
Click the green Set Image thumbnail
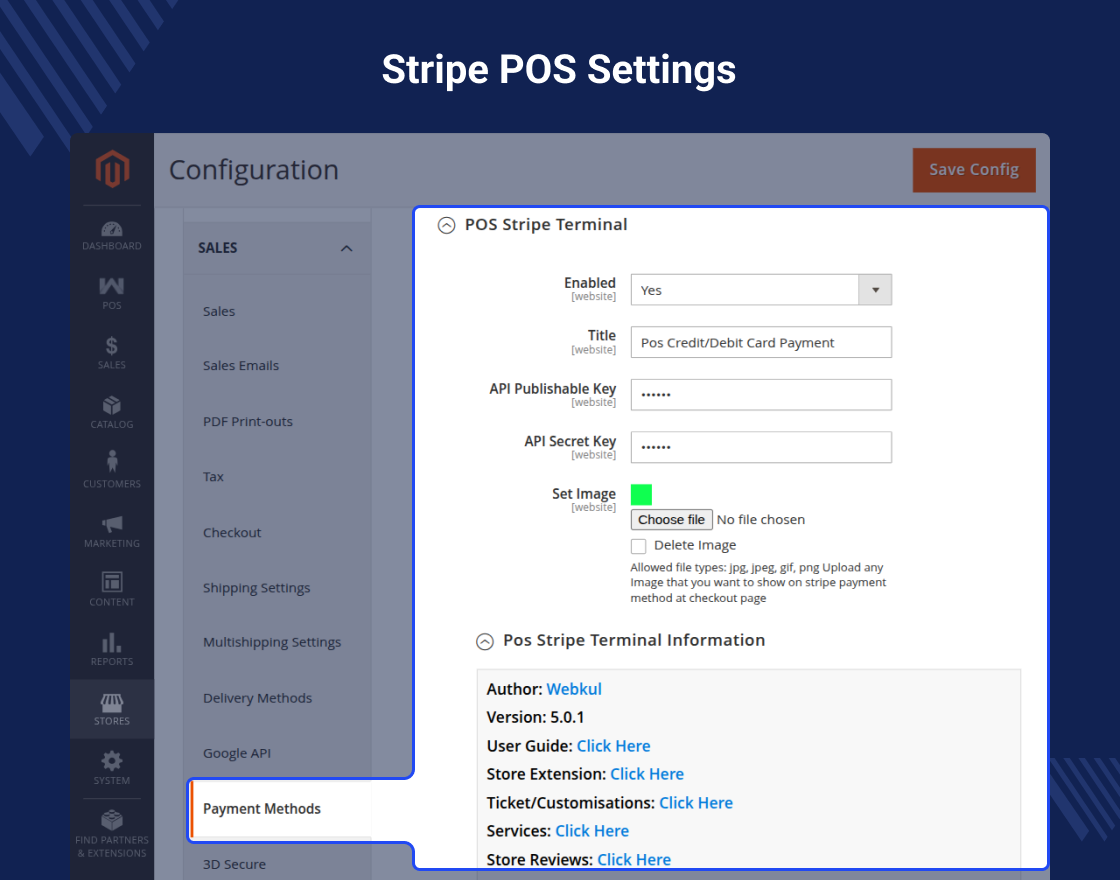point(641,494)
